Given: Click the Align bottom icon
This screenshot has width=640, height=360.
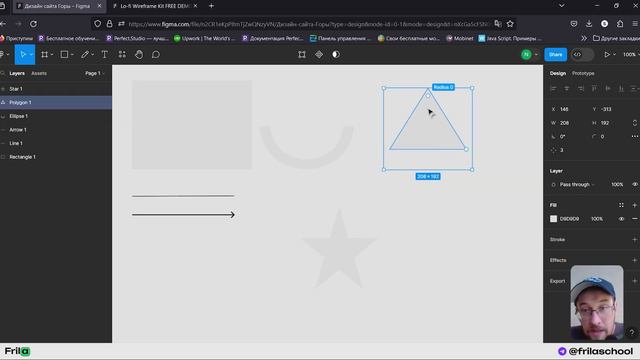Looking at the screenshot, I should click(621, 89).
